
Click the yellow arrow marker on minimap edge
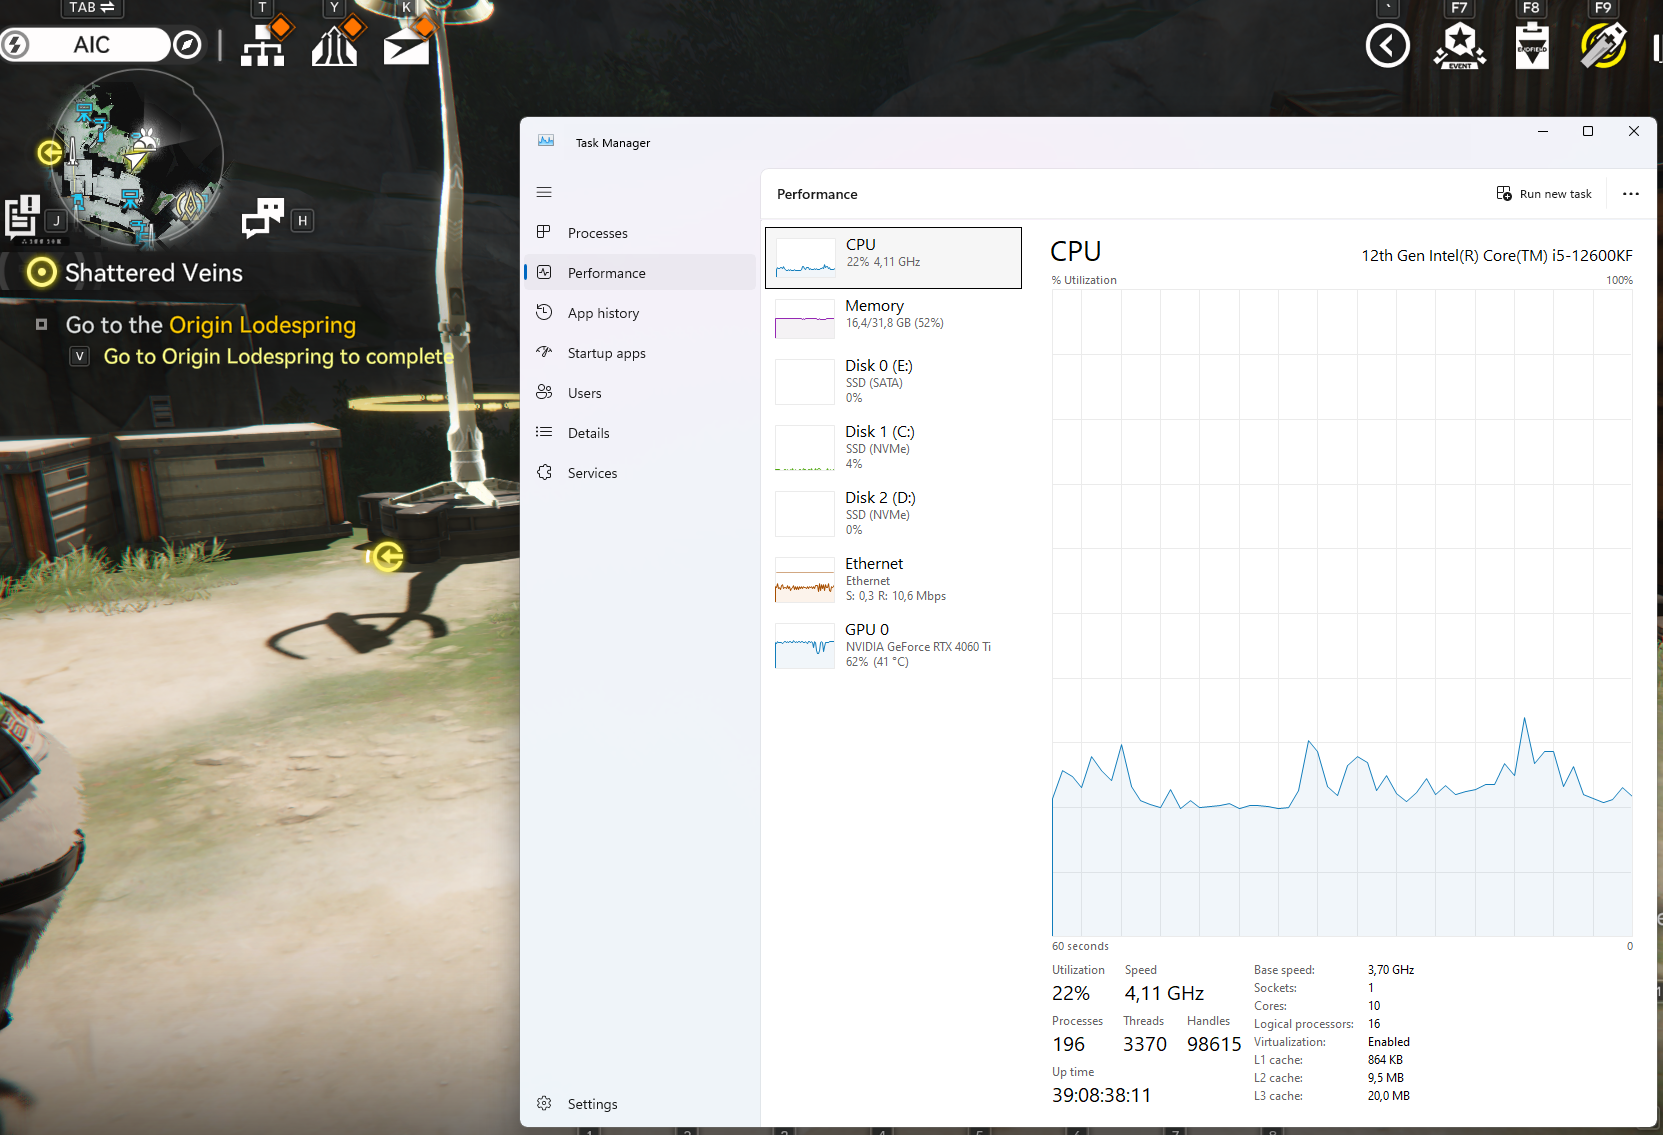(49, 152)
